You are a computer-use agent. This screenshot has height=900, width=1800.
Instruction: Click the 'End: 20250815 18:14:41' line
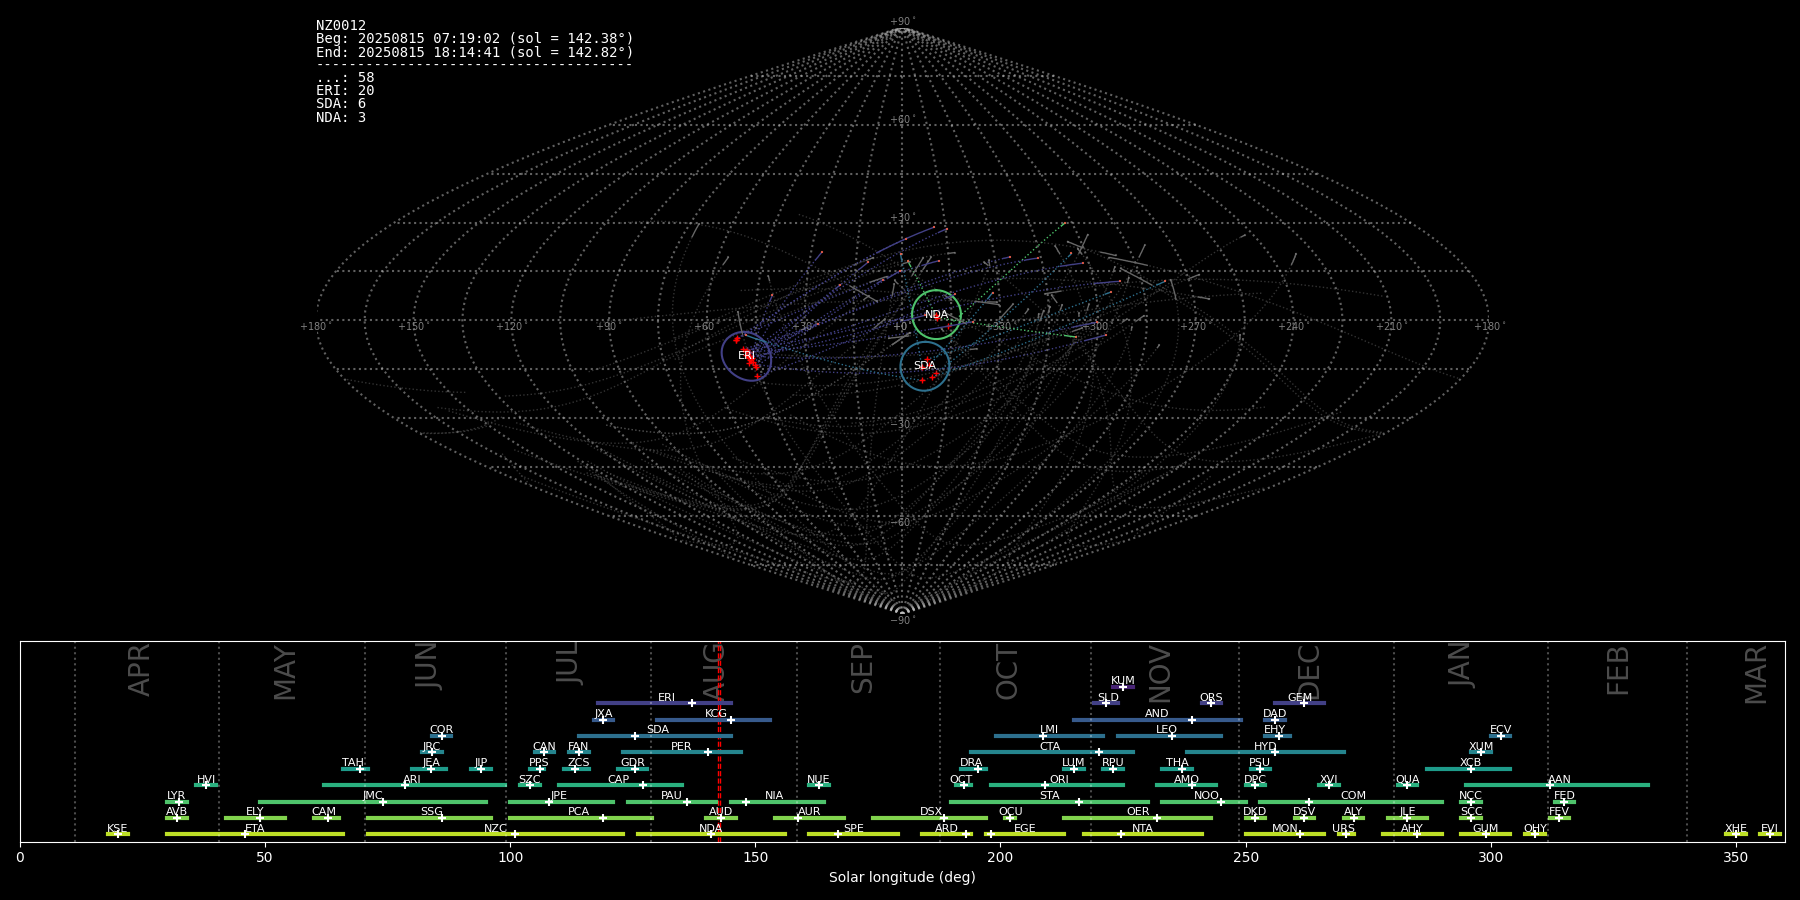[474, 52]
